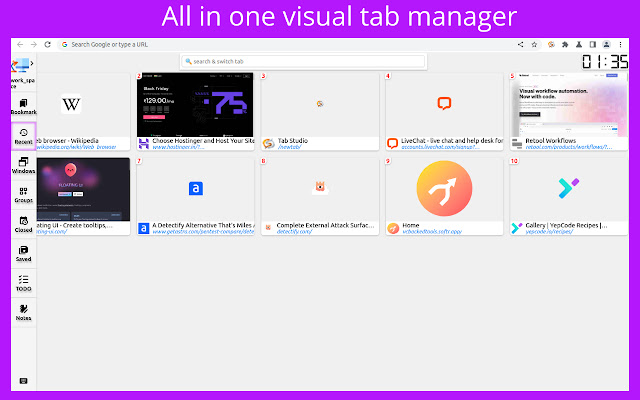Open the Home tab orange logo card
This screenshot has width=640, height=400.
[444, 196]
